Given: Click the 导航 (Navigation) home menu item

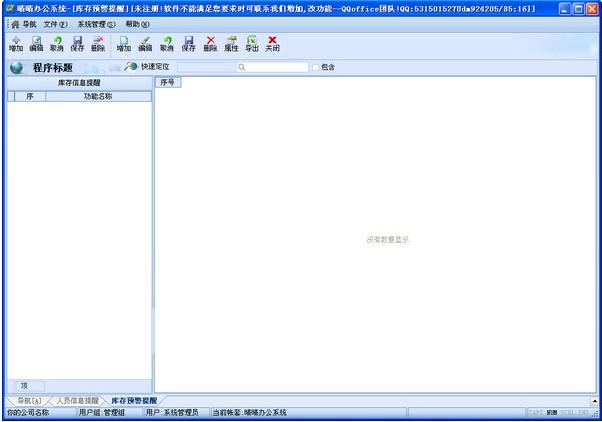Looking at the screenshot, I should (x=23, y=23).
